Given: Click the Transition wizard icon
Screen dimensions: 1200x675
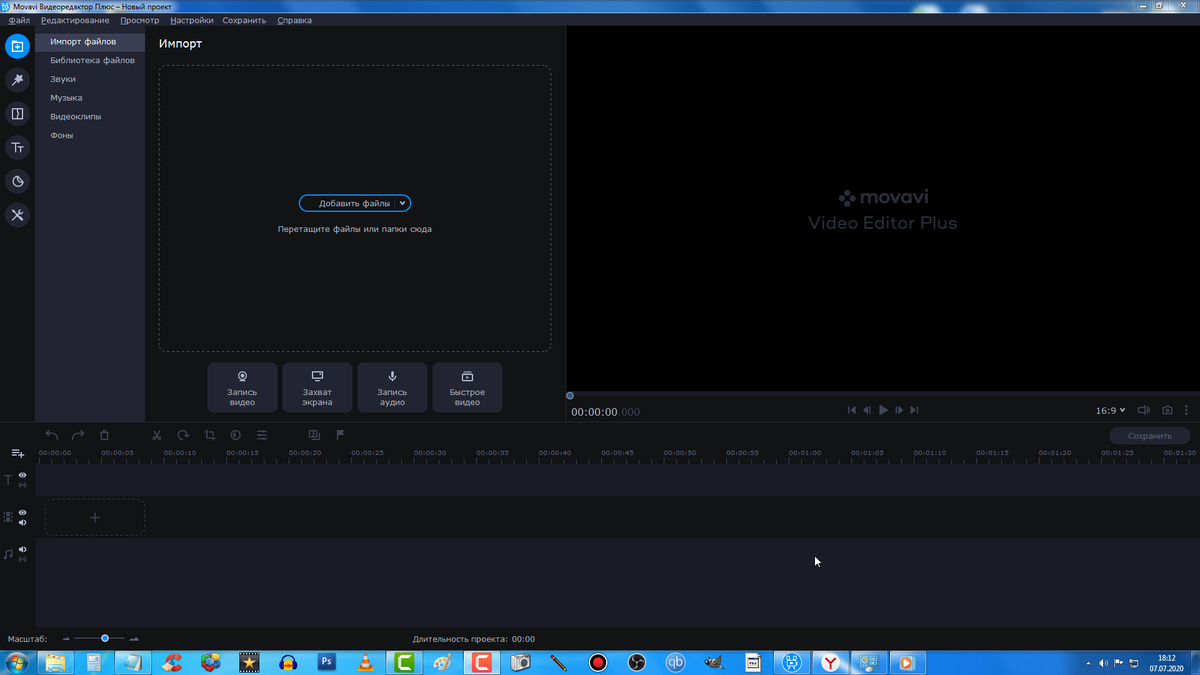Looking at the screenshot, I should (x=314, y=435).
